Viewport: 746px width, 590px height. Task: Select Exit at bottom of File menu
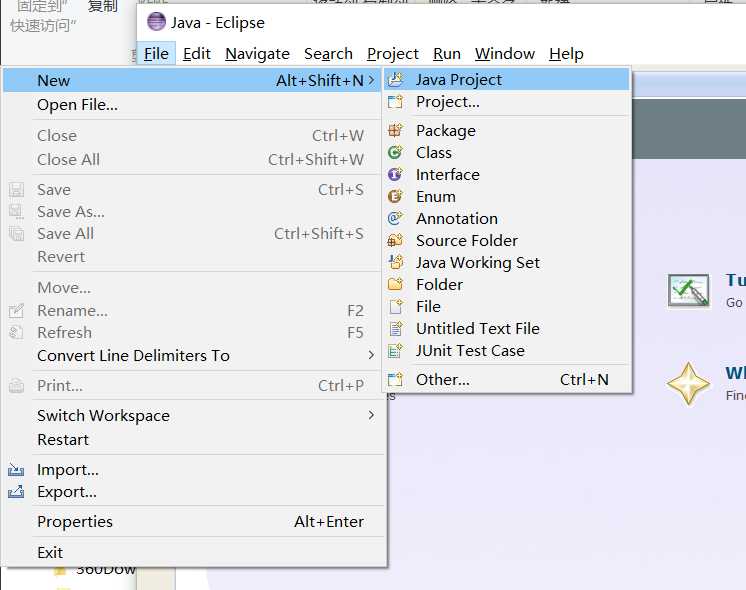[194, 552]
